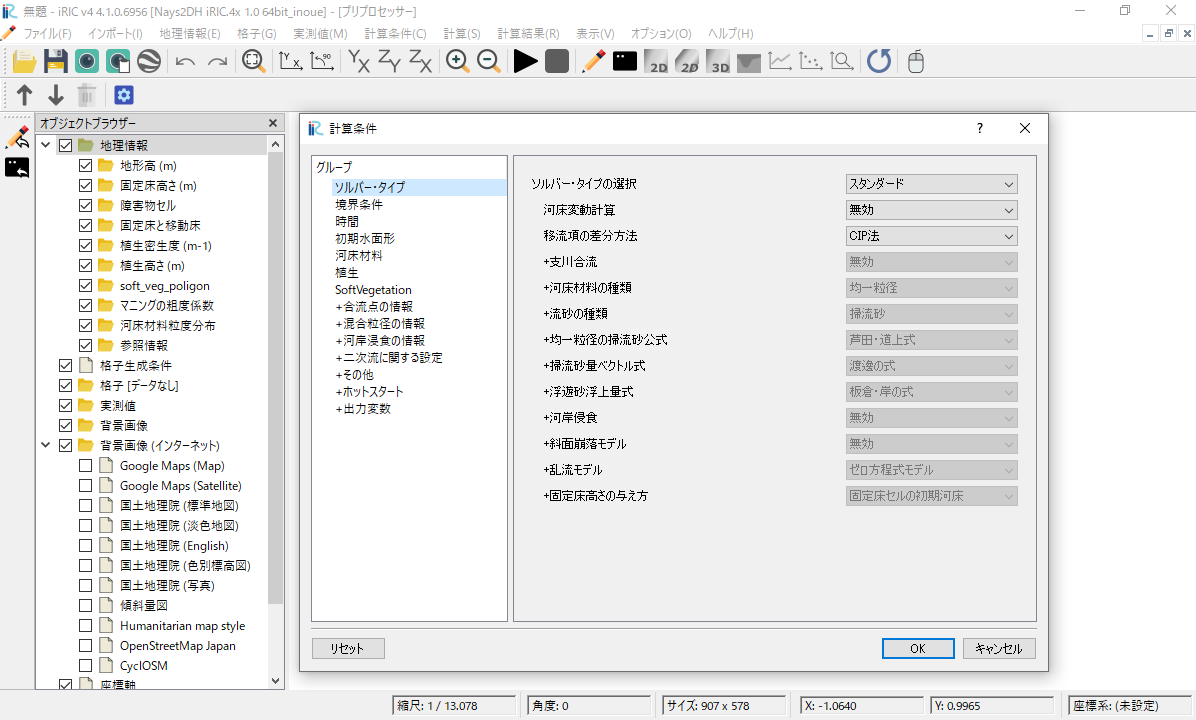Open the 移流項の差分方法 CIP法 dropdown

(x=931, y=236)
